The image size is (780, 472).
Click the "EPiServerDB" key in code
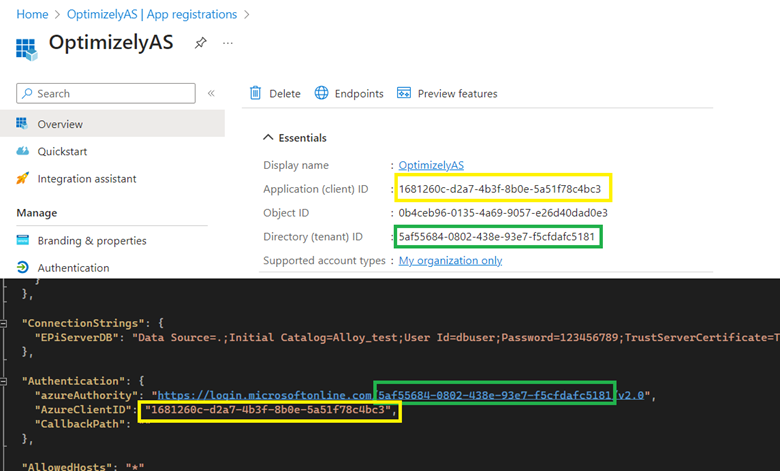click(77, 338)
